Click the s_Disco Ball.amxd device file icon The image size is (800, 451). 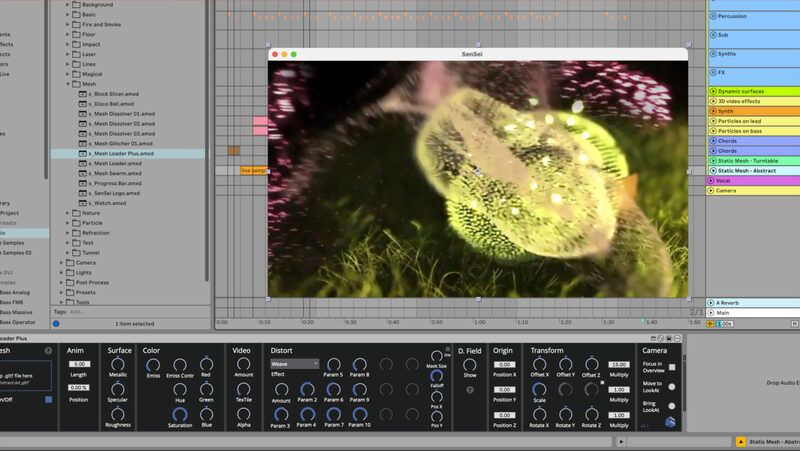click(84, 104)
